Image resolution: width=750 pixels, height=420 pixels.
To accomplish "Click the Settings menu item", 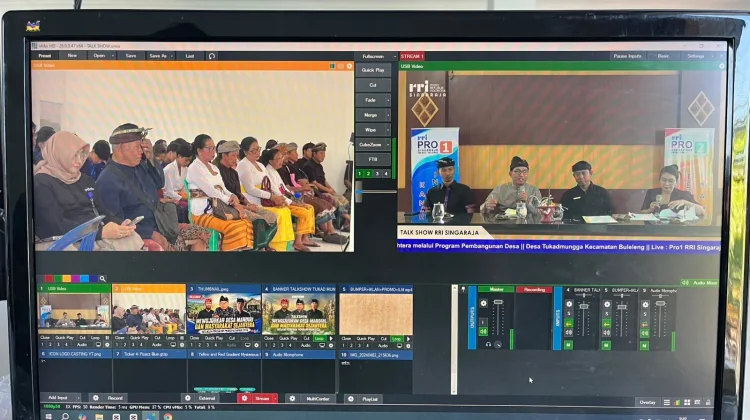I will (696, 56).
